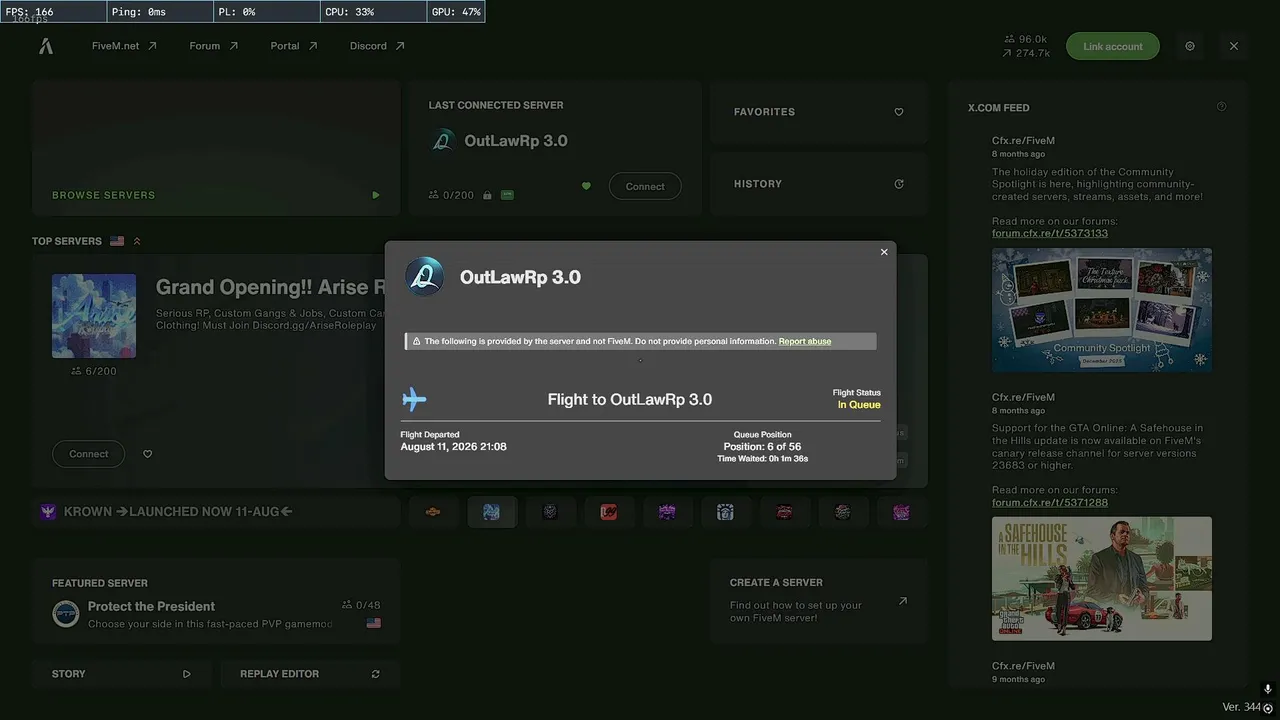Select the white and blue server icon
The height and width of the screenshot is (720, 1280).
(725, 512)
